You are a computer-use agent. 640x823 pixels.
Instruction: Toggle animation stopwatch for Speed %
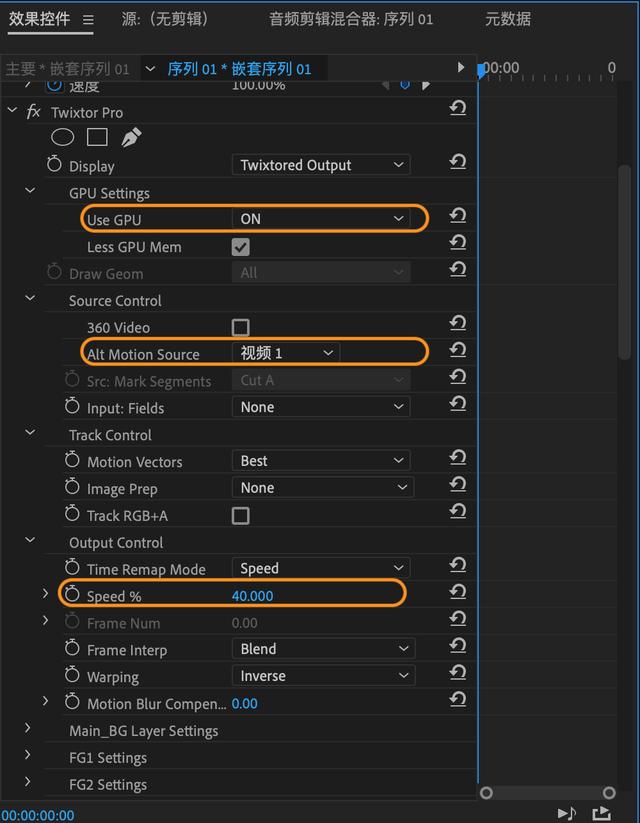click(x=72, y=594)
